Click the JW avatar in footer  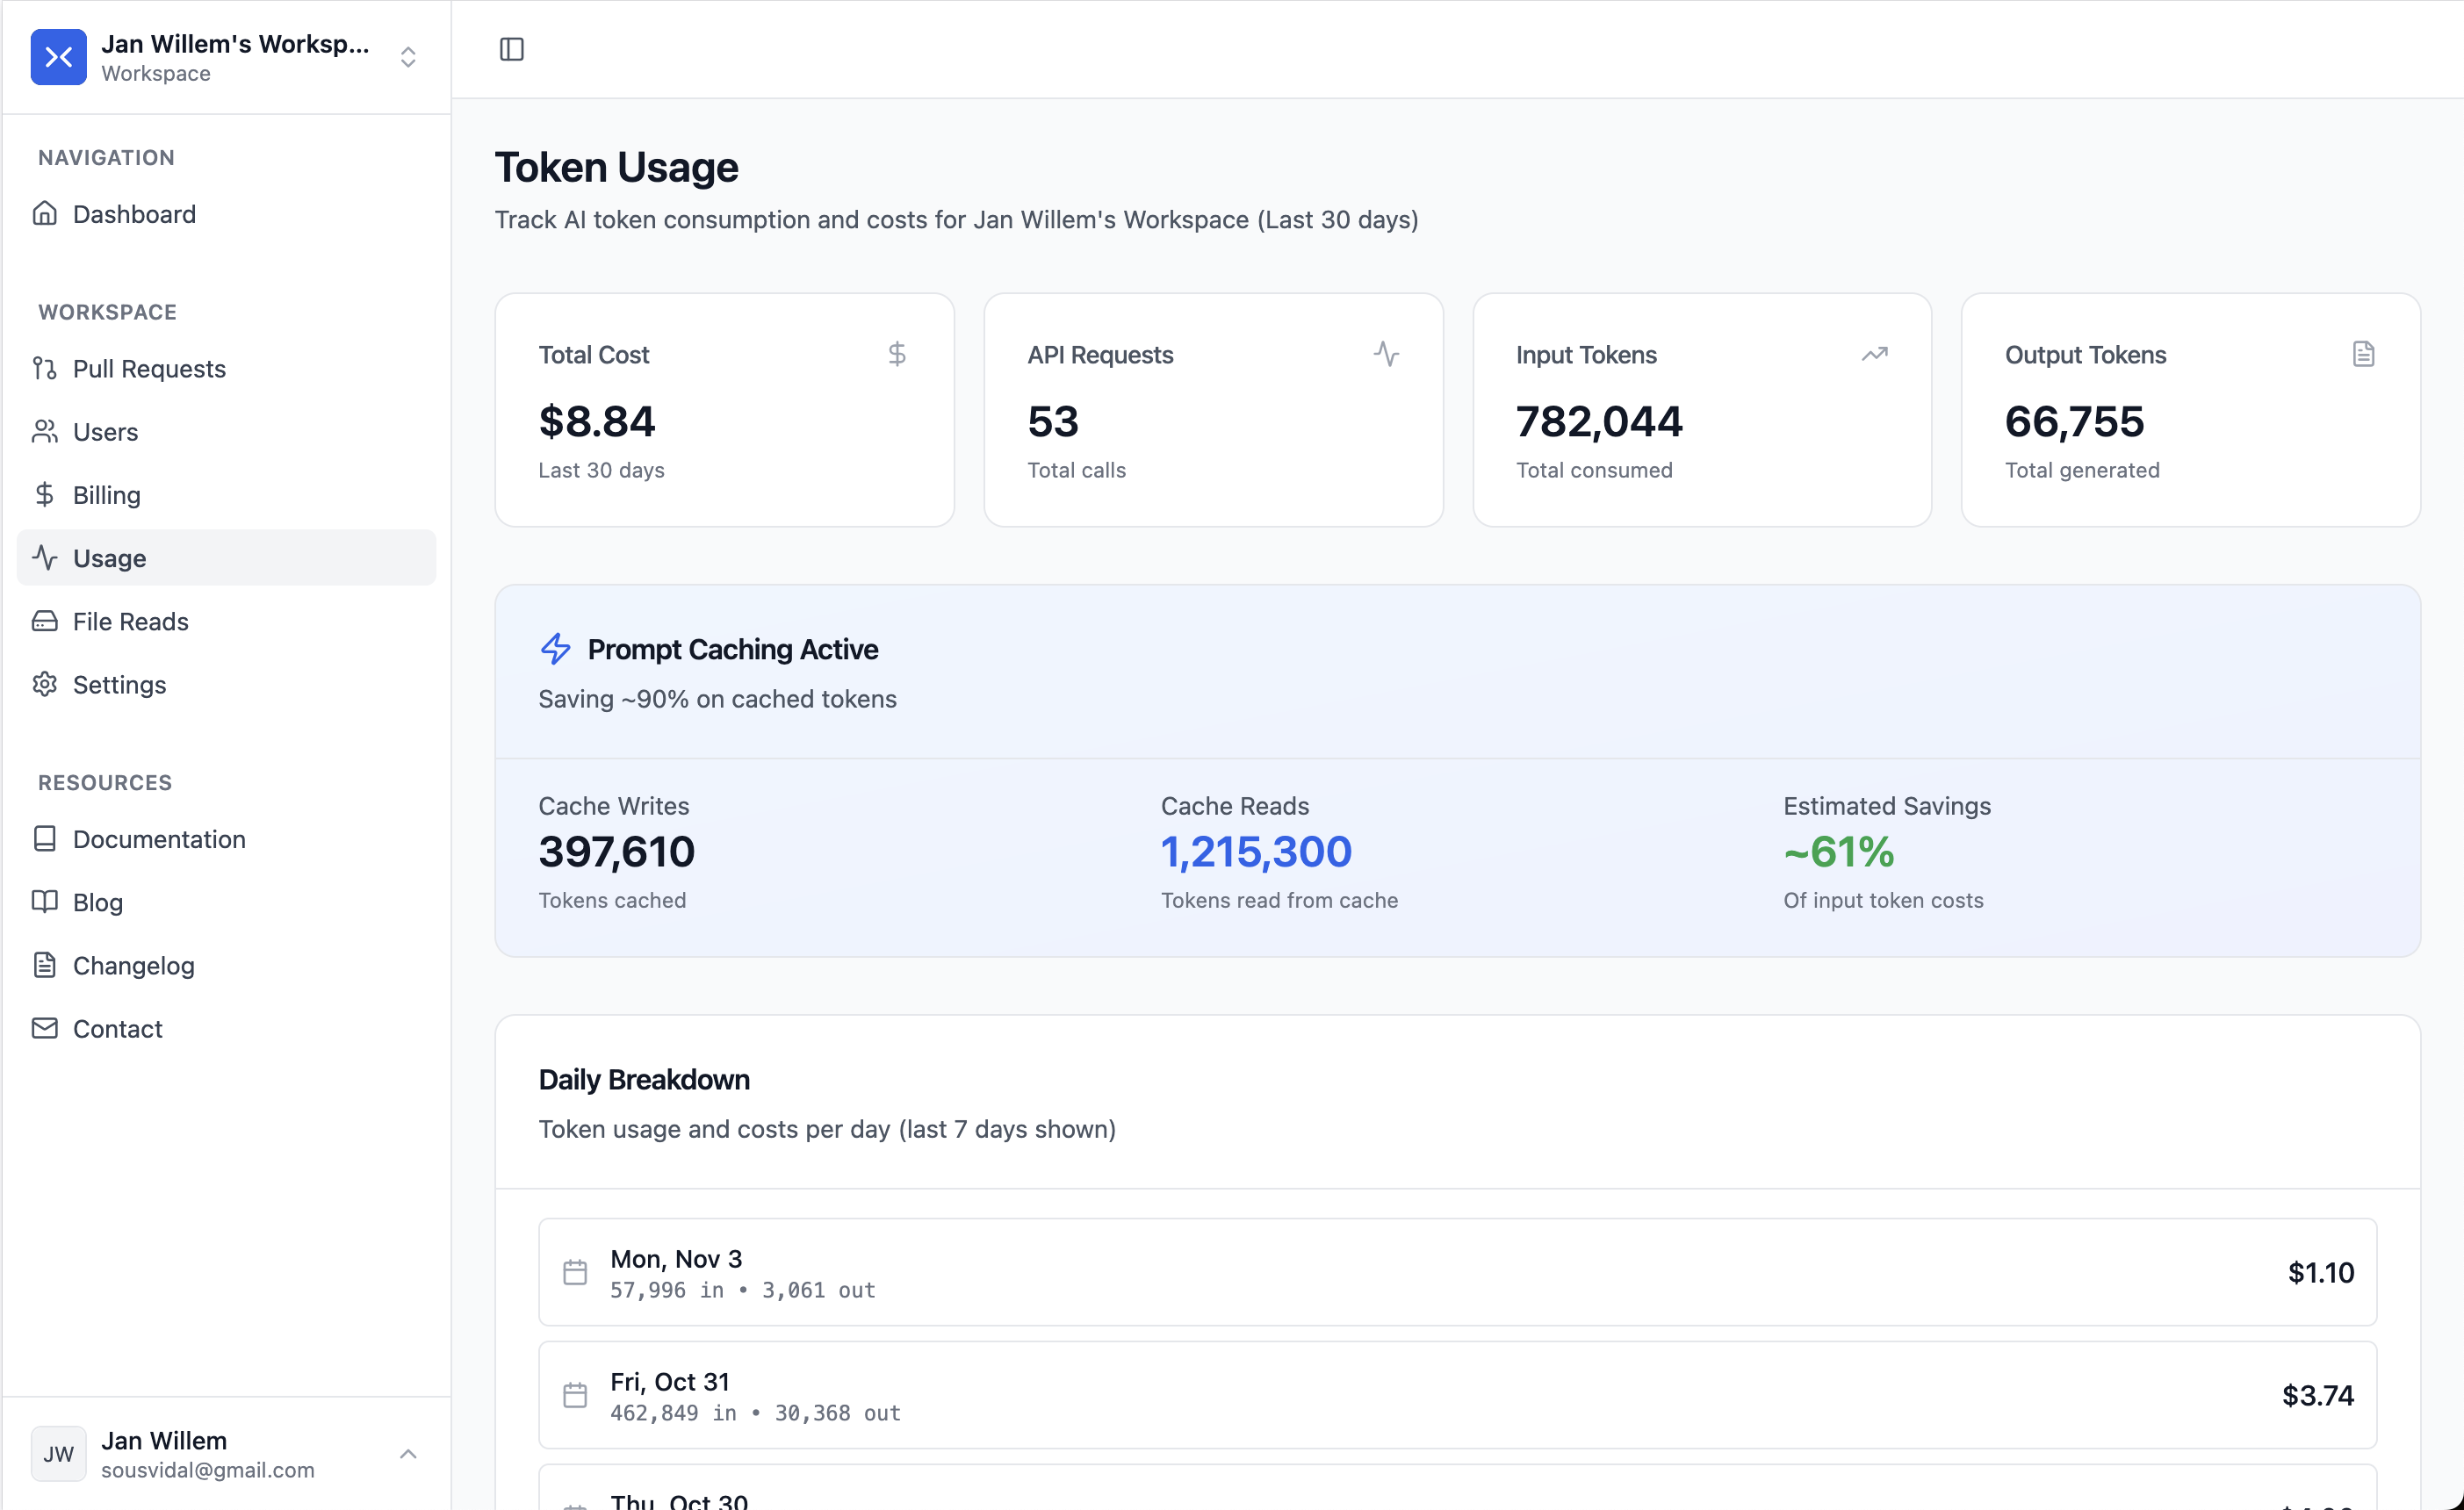[x=59, y=1453]
